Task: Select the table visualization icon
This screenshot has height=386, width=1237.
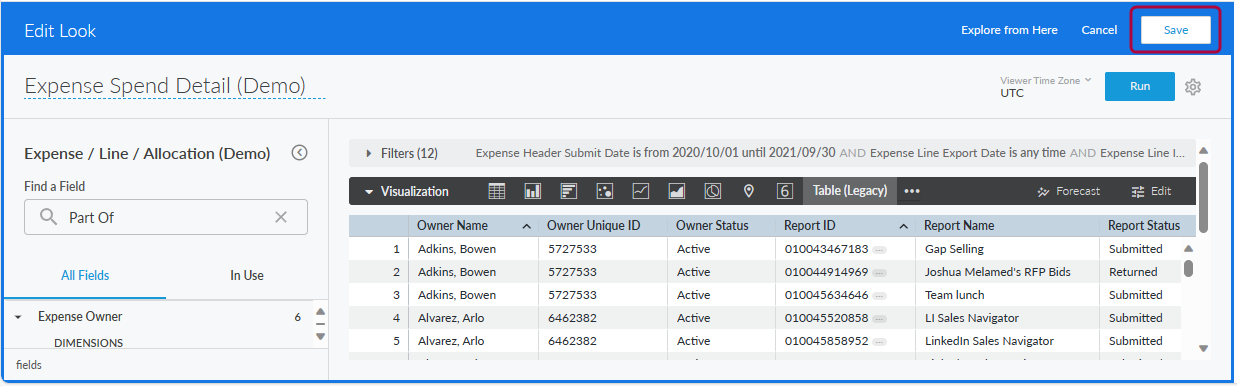Action: coord(496,191)
